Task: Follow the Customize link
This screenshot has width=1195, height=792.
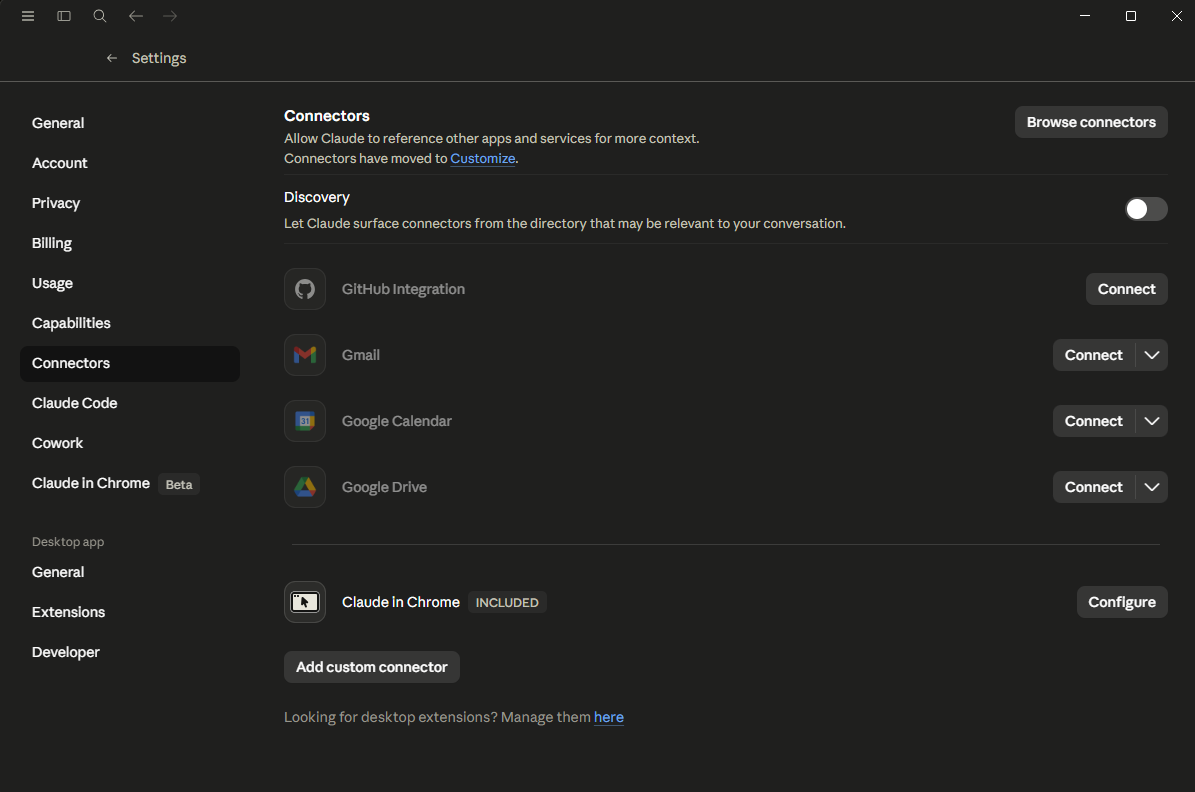Action: coord(482,159)
